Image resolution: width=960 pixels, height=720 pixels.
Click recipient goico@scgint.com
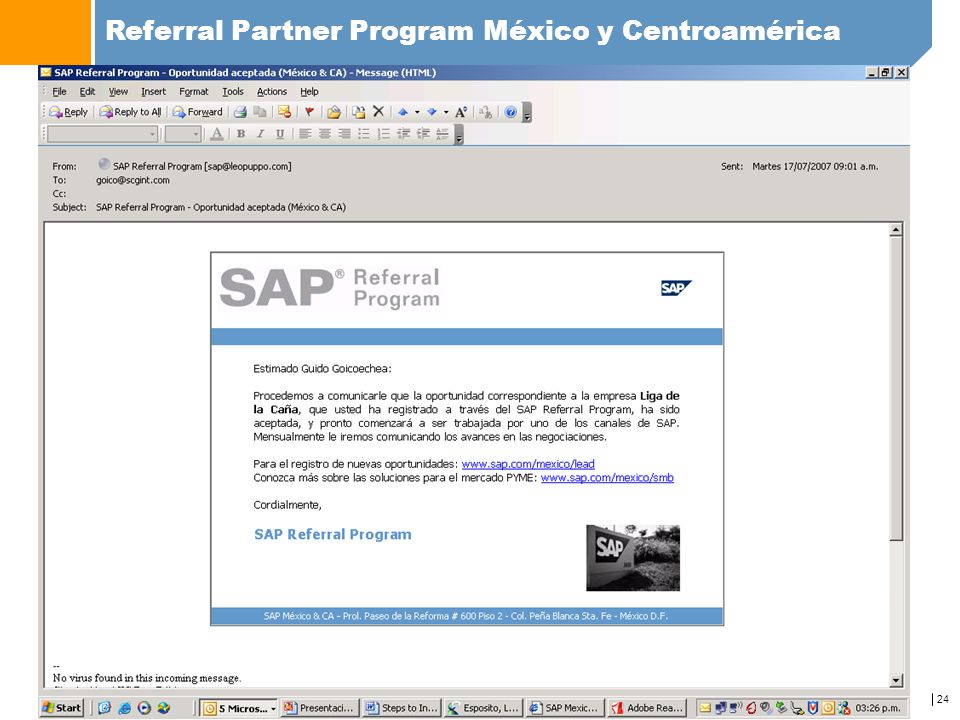click(133, 180)
